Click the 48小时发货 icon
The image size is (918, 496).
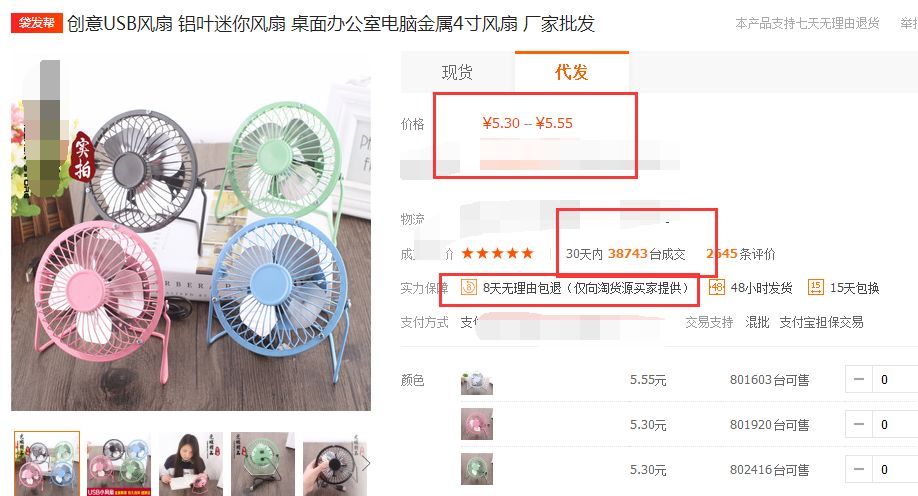pos(717,287)
